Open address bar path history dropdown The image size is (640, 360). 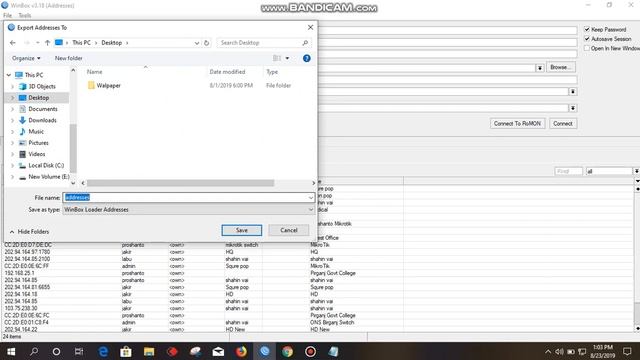click(197, 43)
